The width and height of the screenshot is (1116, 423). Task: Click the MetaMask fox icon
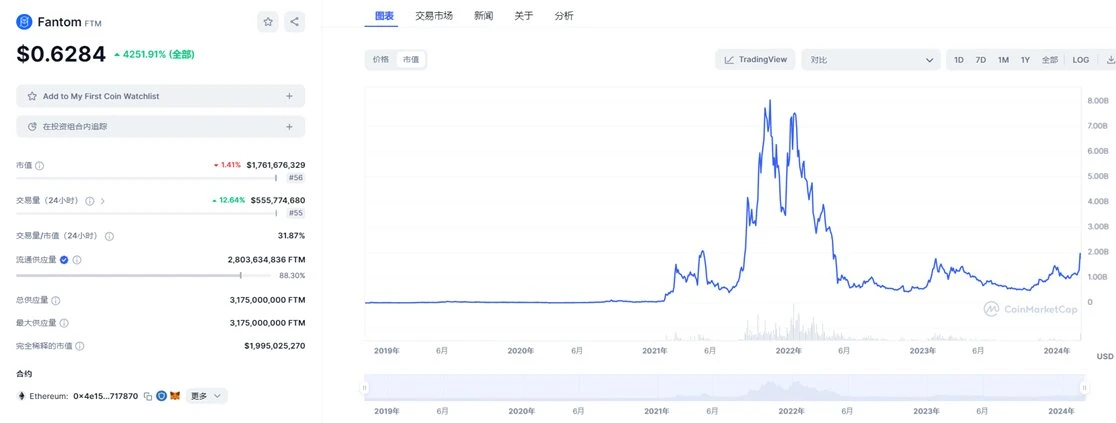[x=175, y=396]
